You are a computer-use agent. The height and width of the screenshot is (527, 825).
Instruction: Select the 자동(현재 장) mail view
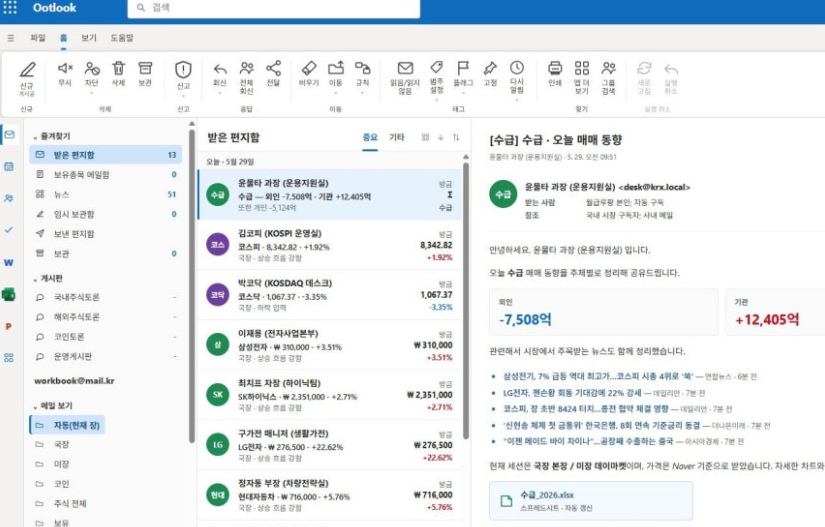[x=67, y=425]
